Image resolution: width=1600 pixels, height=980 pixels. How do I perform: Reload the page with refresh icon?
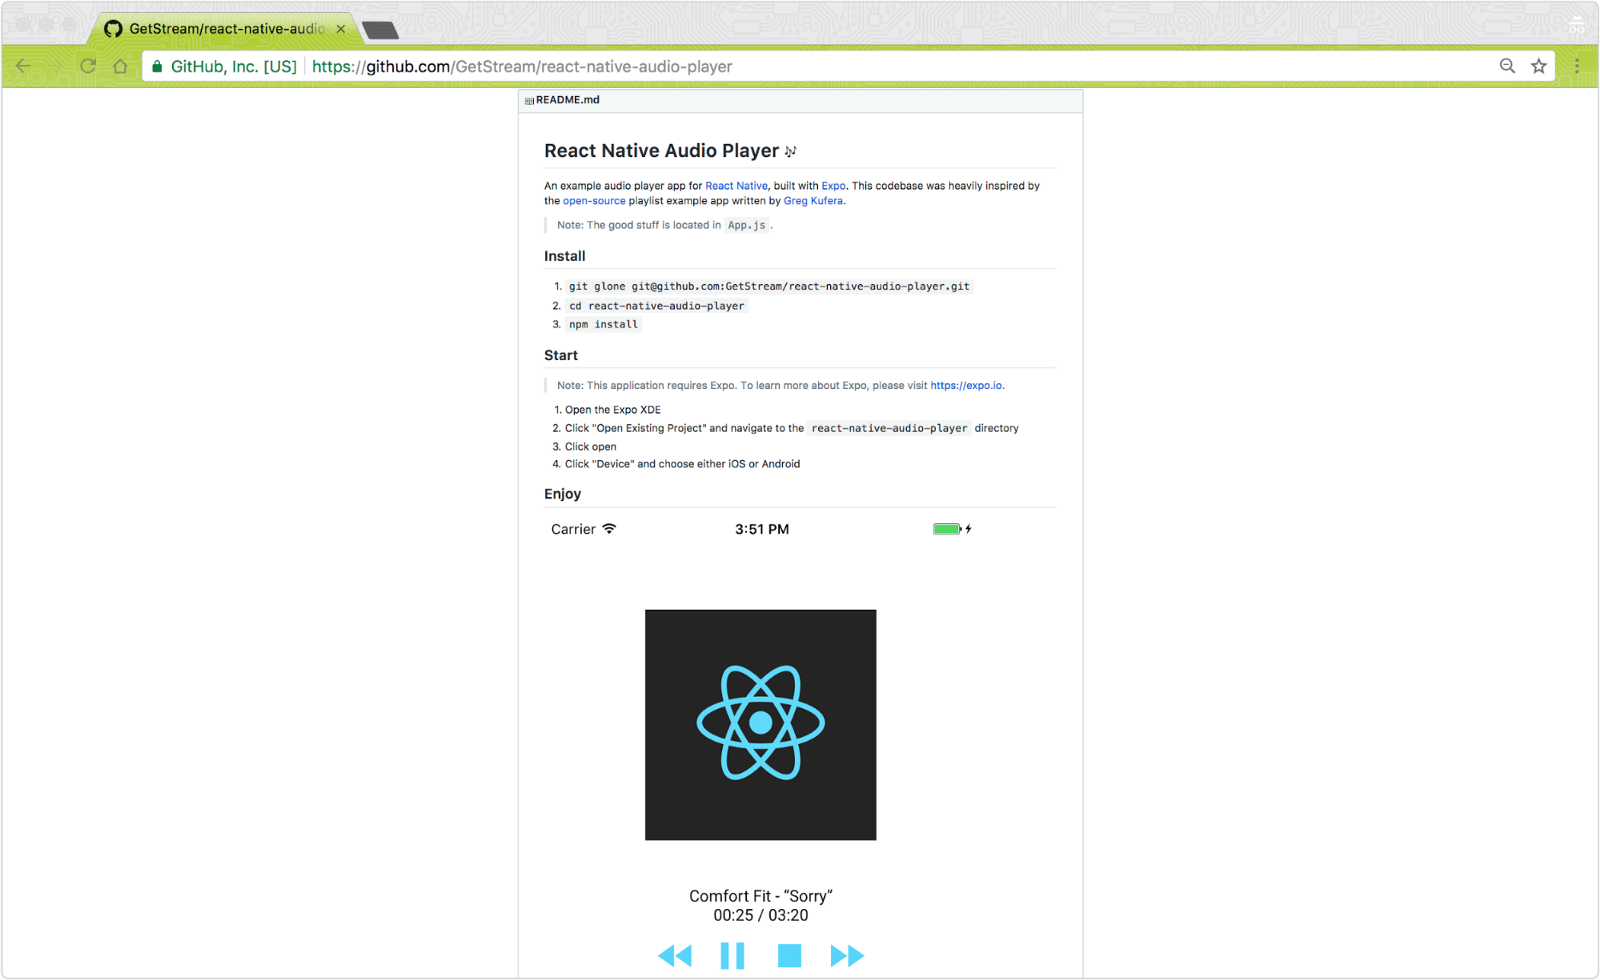pos(88,66)
